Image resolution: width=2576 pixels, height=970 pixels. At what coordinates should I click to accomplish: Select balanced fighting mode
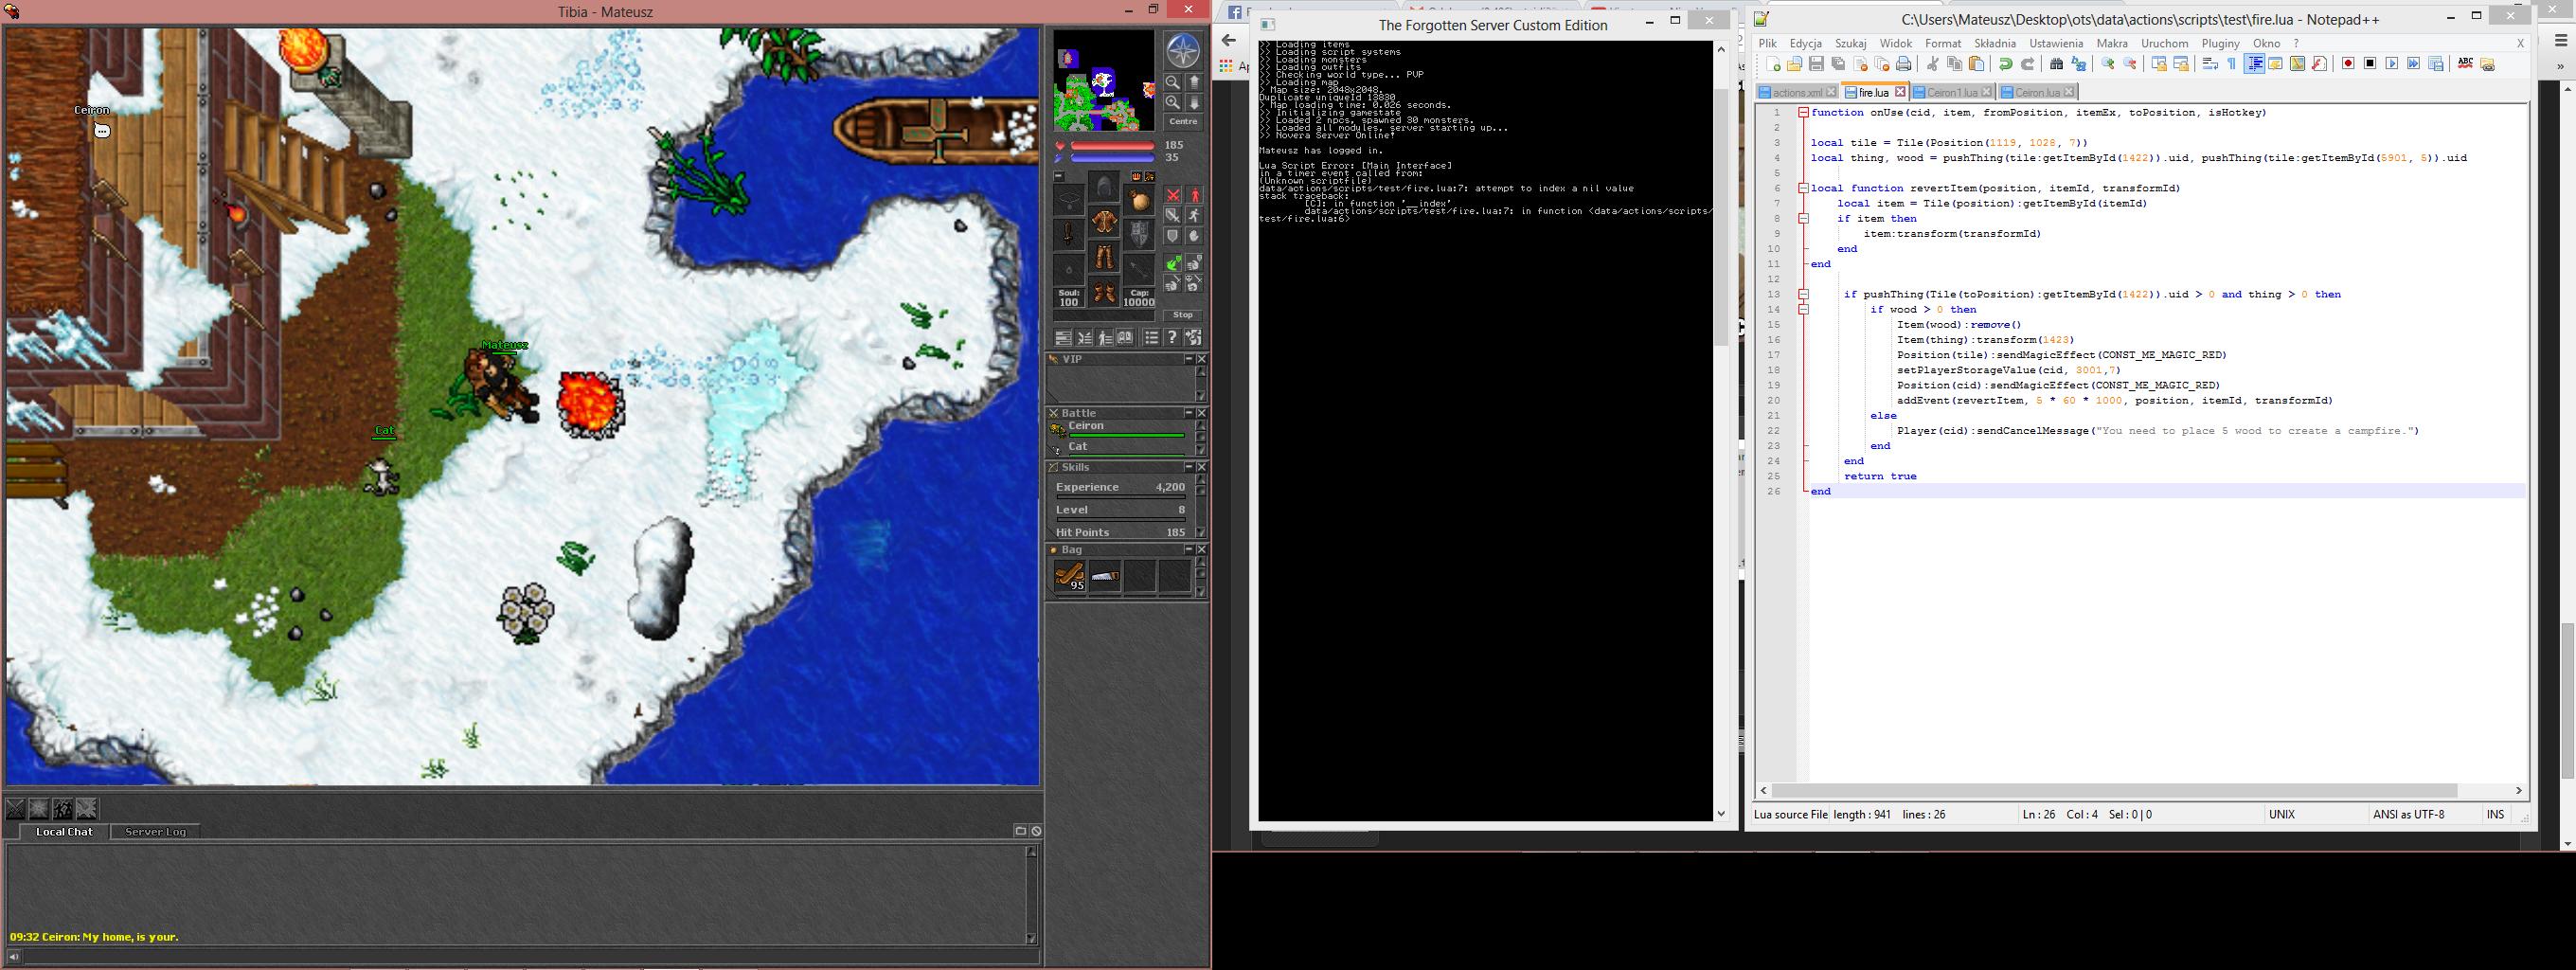(x=1173, y=216)
